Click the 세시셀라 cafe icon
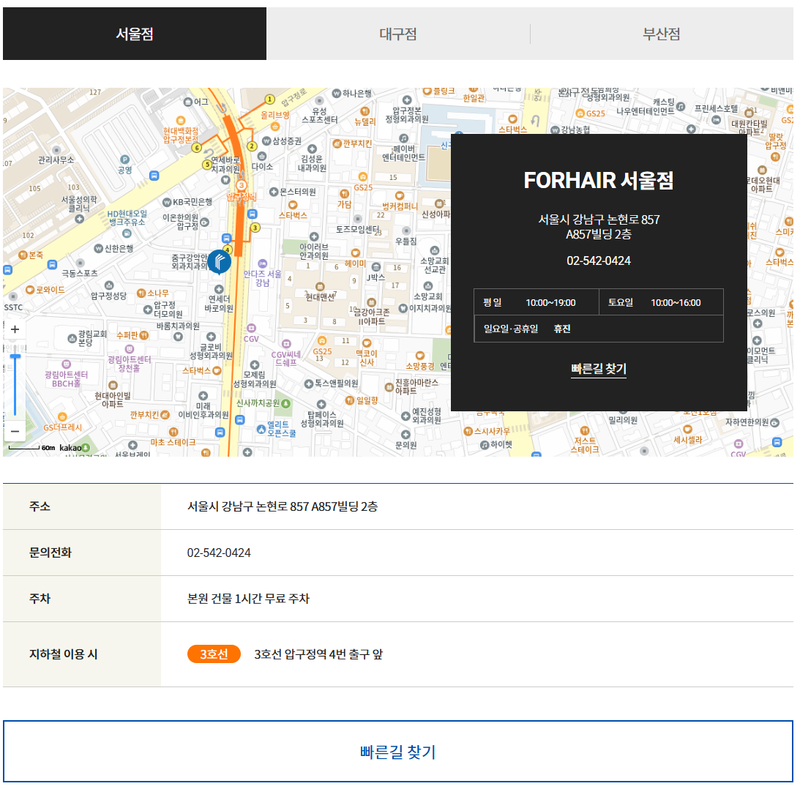The image size is (800, 786). pos(687,429)
